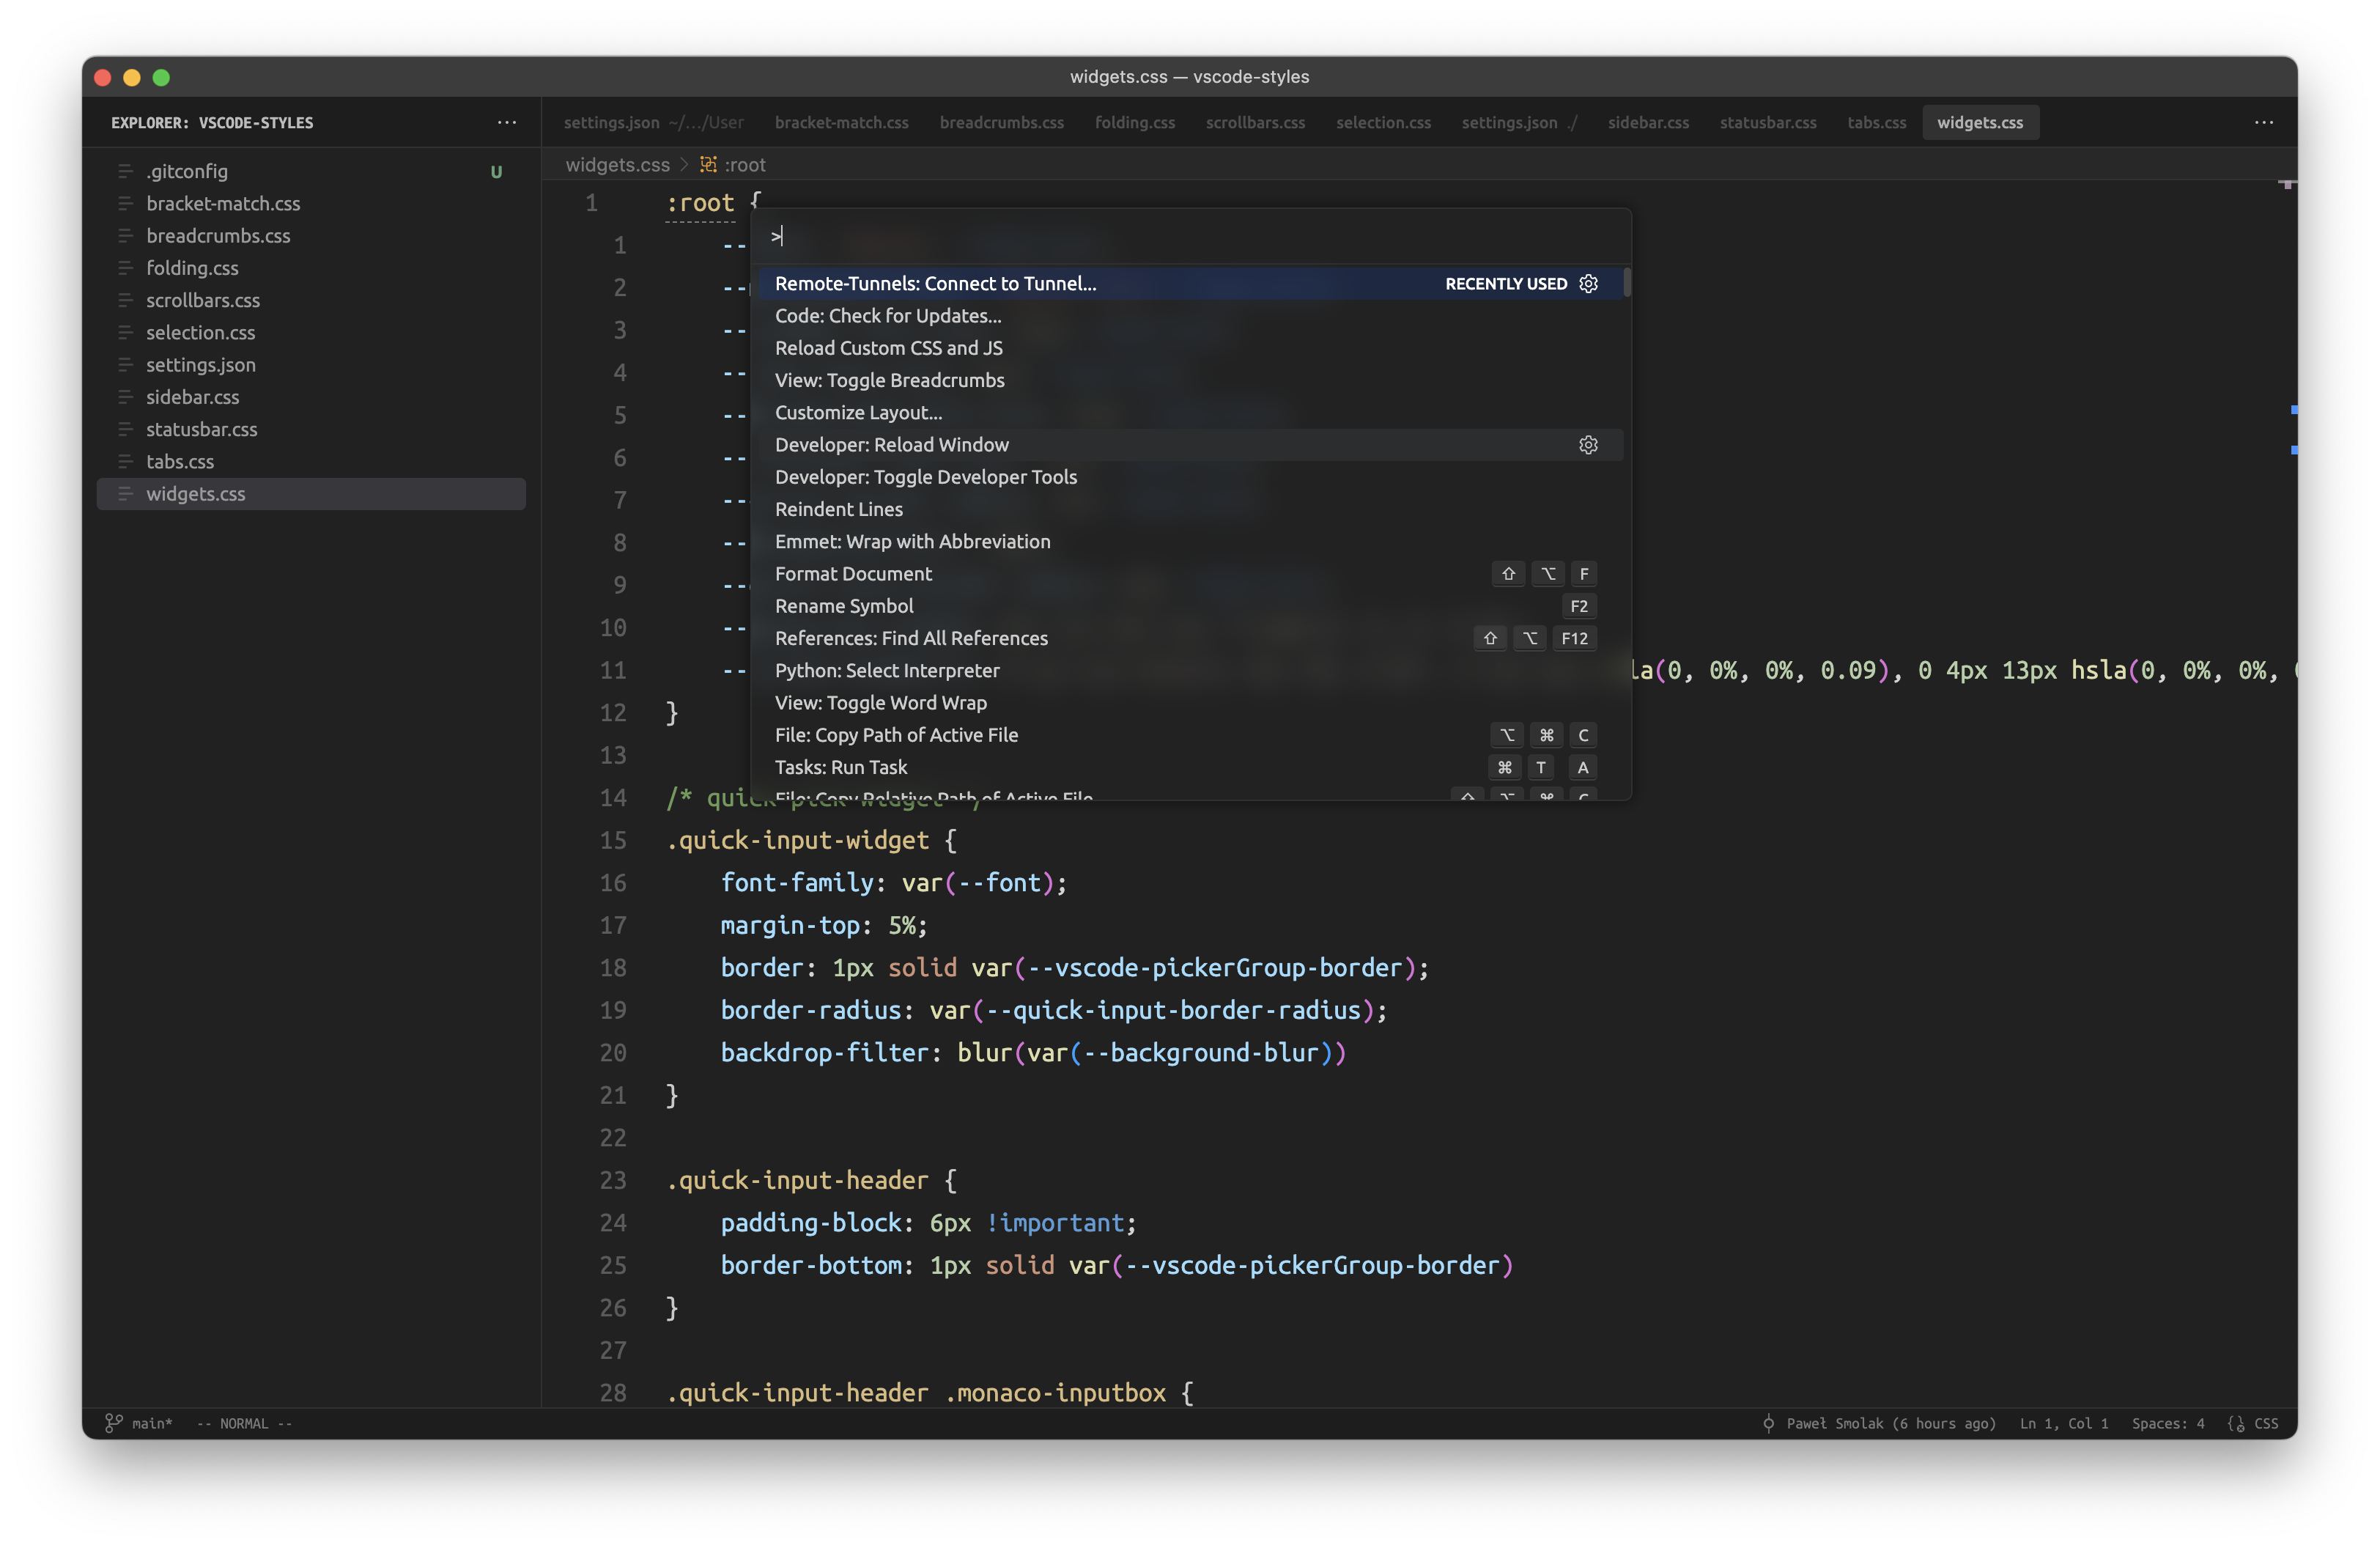
Task: Click the command palette input field
Action: coord(1190,237)
